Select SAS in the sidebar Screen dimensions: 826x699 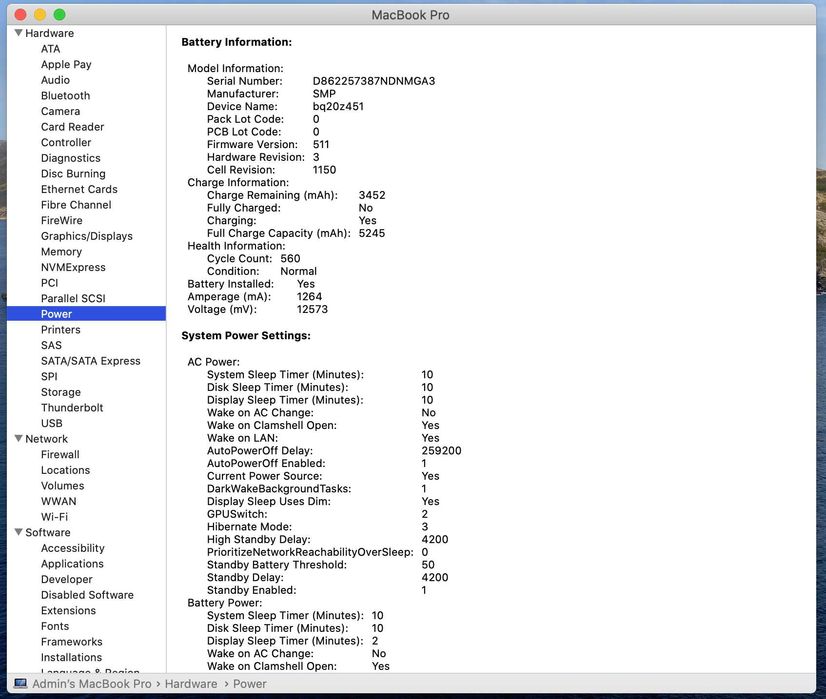pos(51,345)
